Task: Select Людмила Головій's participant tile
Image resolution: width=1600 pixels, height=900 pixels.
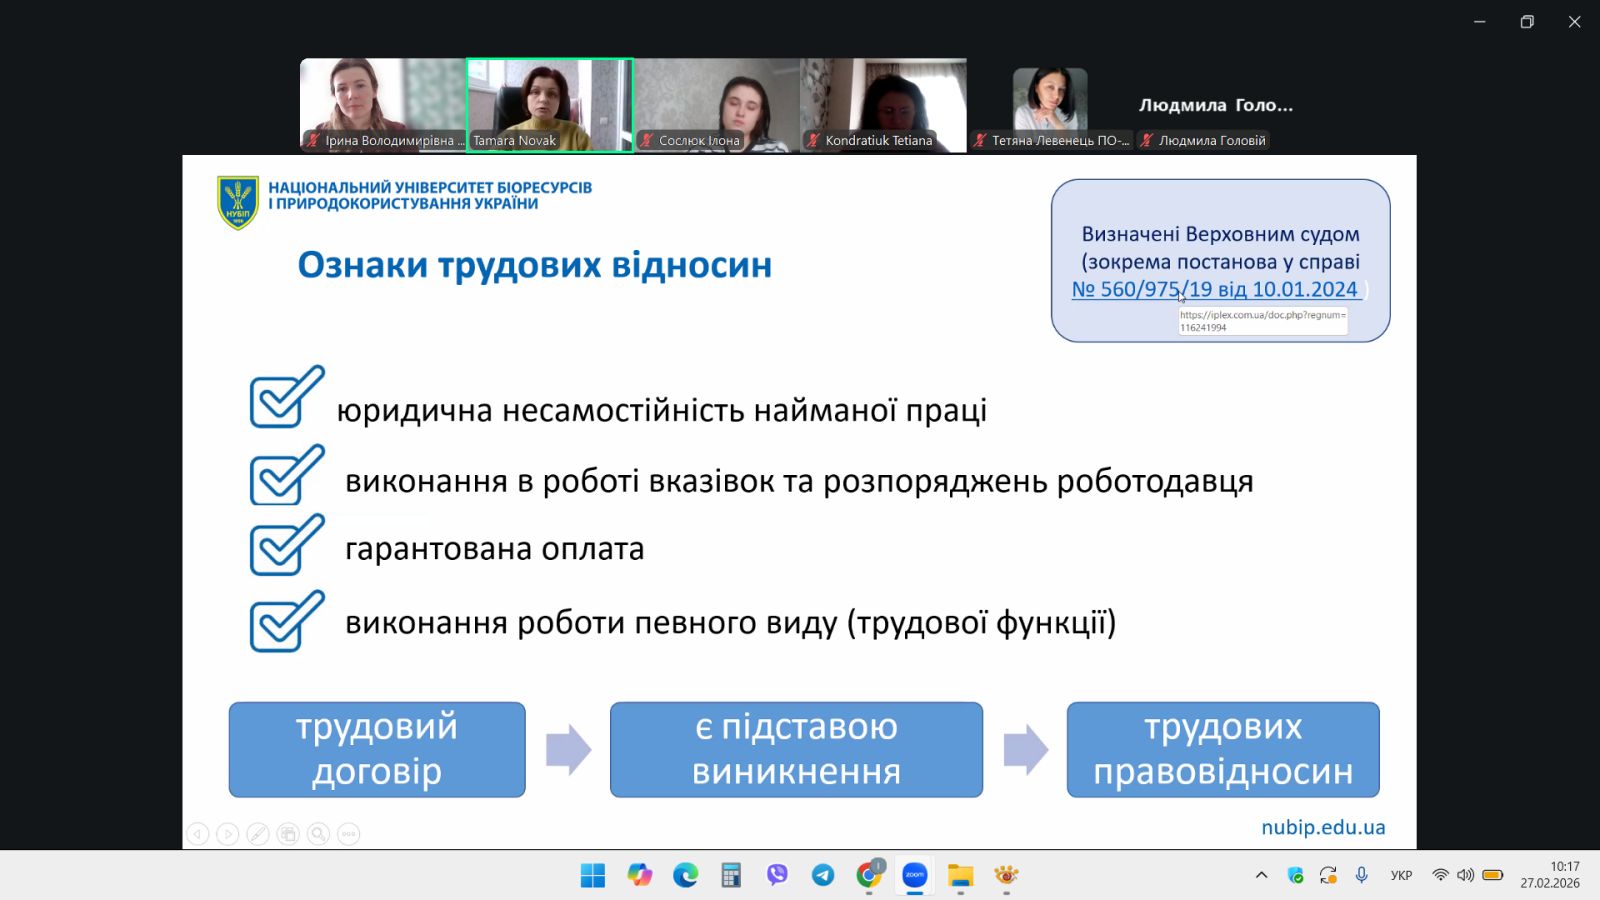Action: click(1216, 105)
